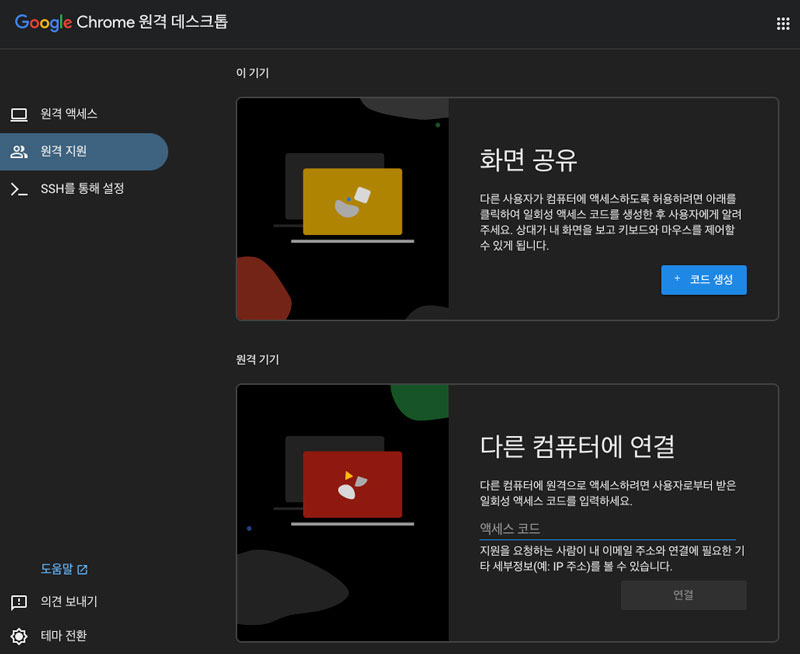Click the Google logo in the header
The width and height of the screenshot is (800, 654).
(43, 22)
